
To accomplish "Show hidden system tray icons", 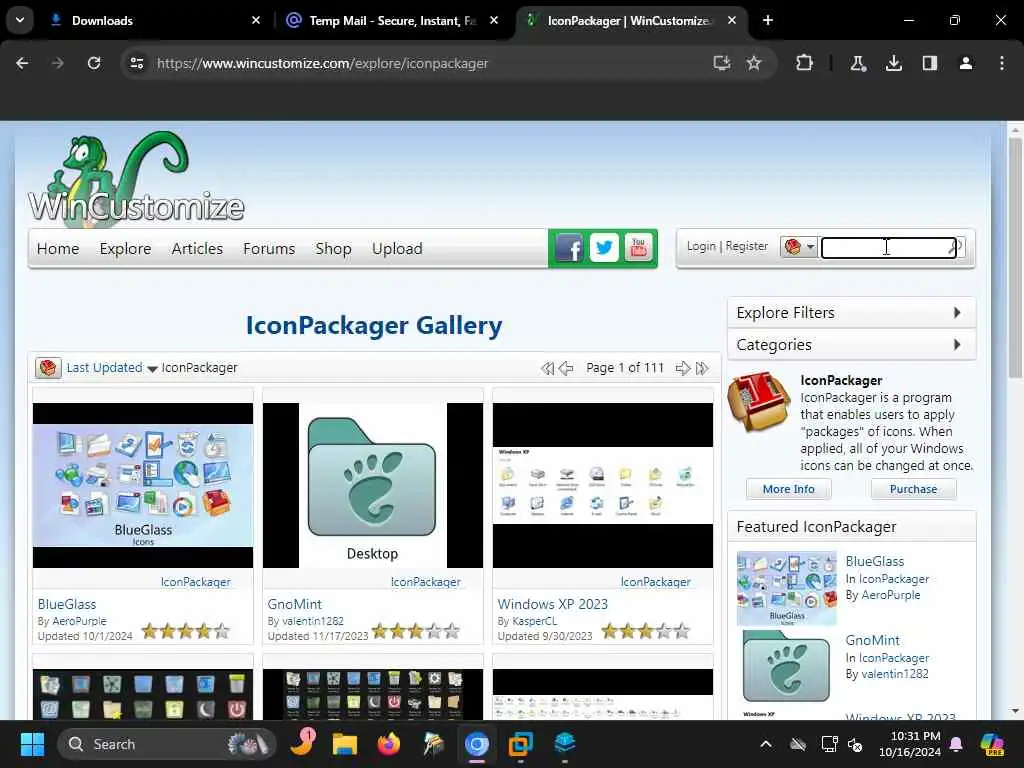I will pos(765,744).
